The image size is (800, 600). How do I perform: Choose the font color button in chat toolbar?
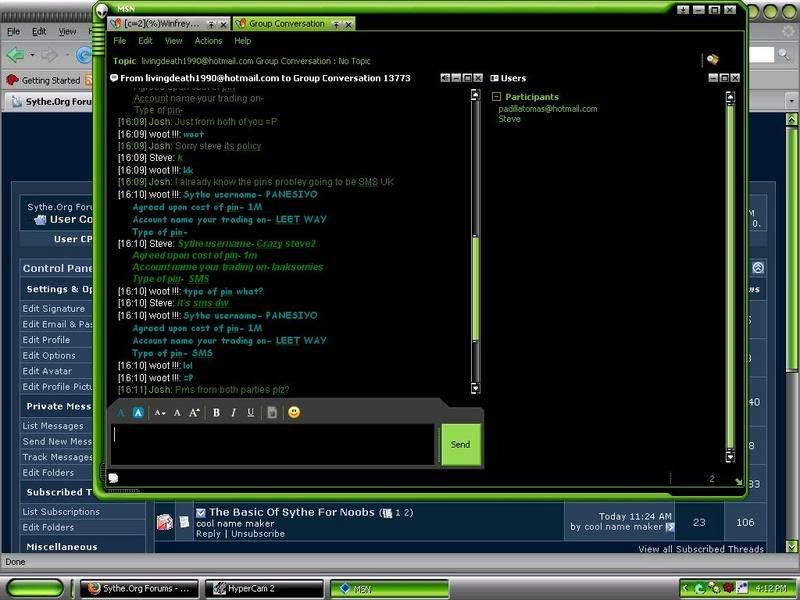(121, 413)
